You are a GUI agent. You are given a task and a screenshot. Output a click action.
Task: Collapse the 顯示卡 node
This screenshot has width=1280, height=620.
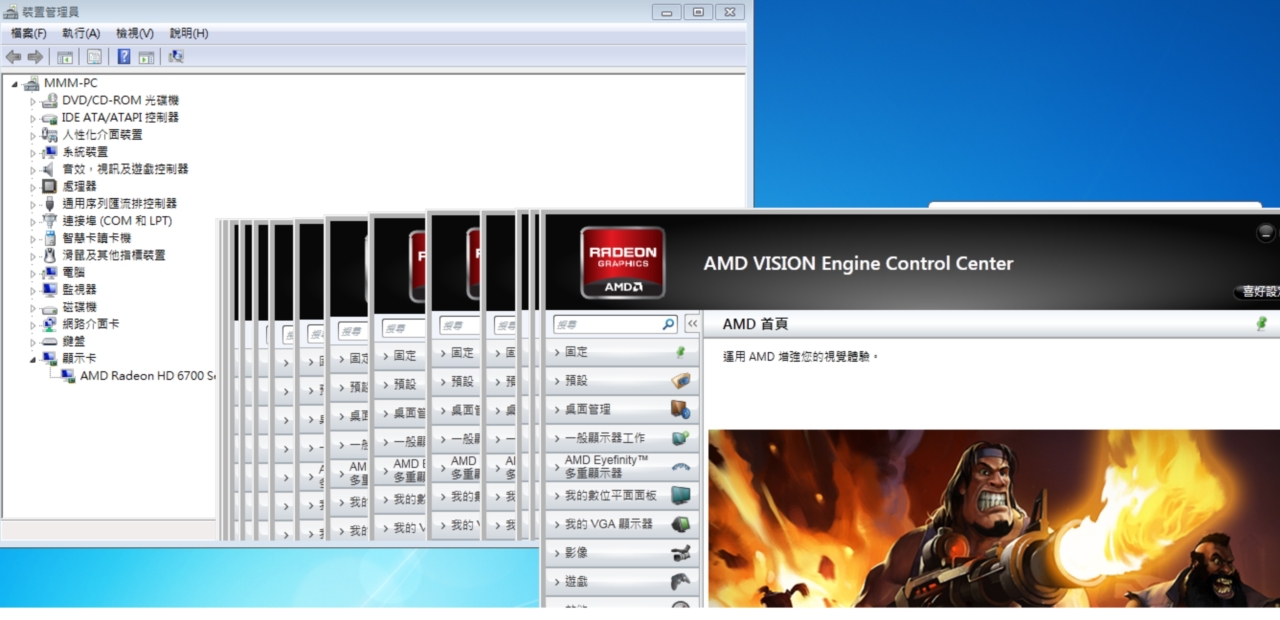pos(33,359)
